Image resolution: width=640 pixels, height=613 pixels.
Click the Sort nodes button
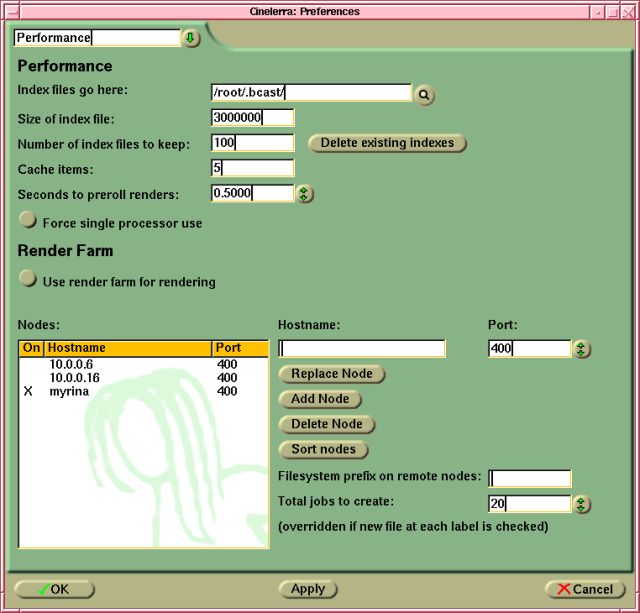click(323, 450)
